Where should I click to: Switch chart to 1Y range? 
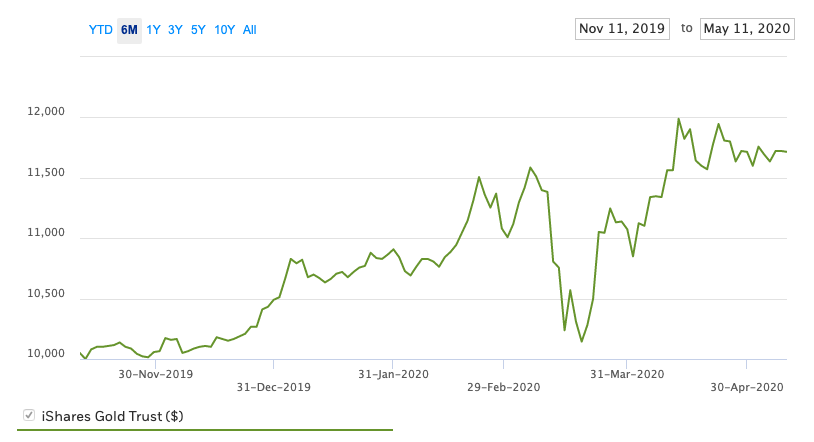(153, 30)
